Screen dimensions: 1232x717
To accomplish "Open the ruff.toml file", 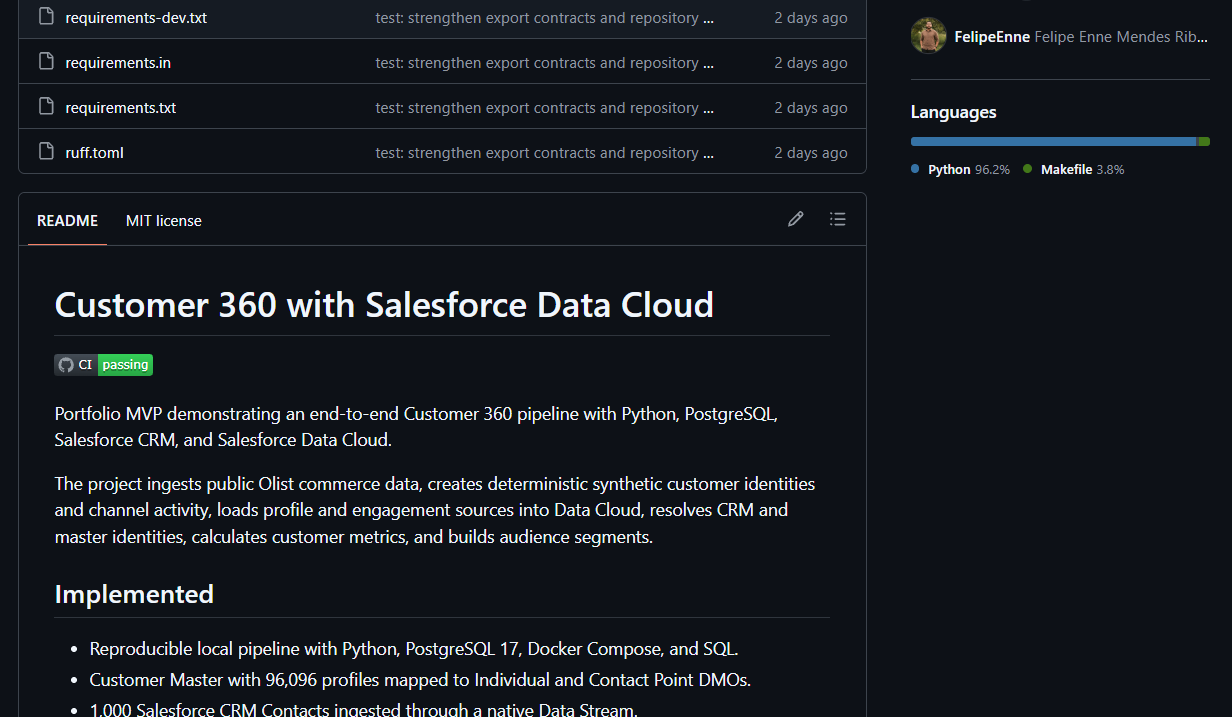I will point(95,152).
